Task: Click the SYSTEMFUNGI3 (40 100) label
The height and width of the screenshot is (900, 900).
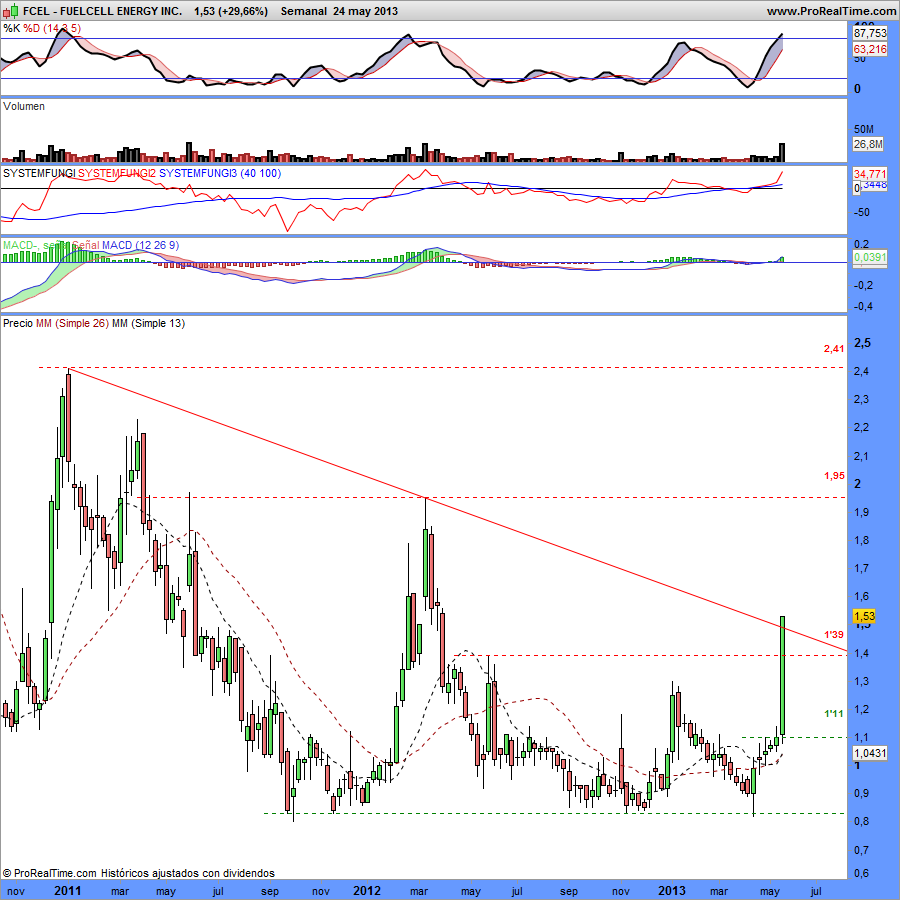Action: click(x=220, y=173)
